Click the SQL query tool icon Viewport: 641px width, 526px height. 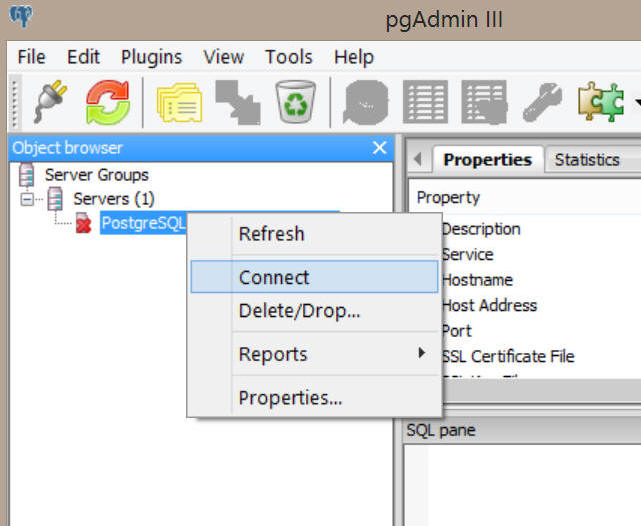365,102
